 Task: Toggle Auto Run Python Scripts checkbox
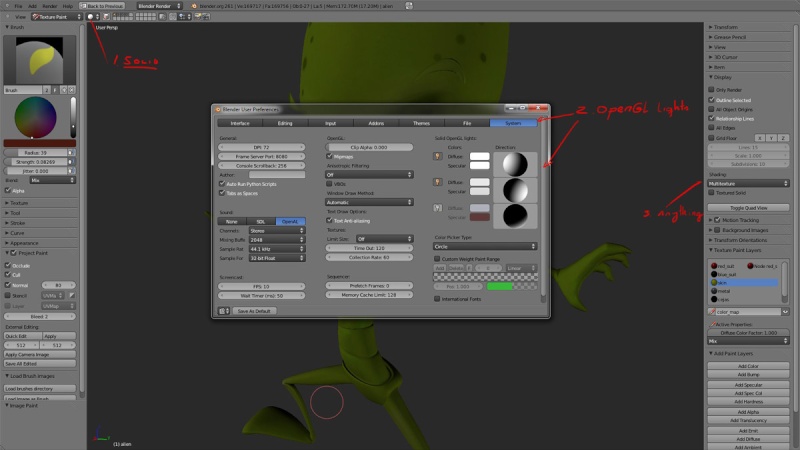pyautogui.click(x=222, y=184)
